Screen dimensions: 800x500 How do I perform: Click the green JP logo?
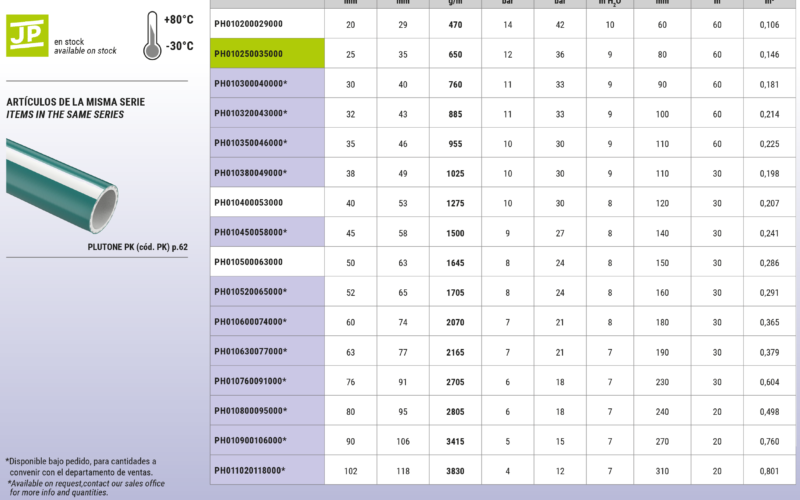coord(24,33)
